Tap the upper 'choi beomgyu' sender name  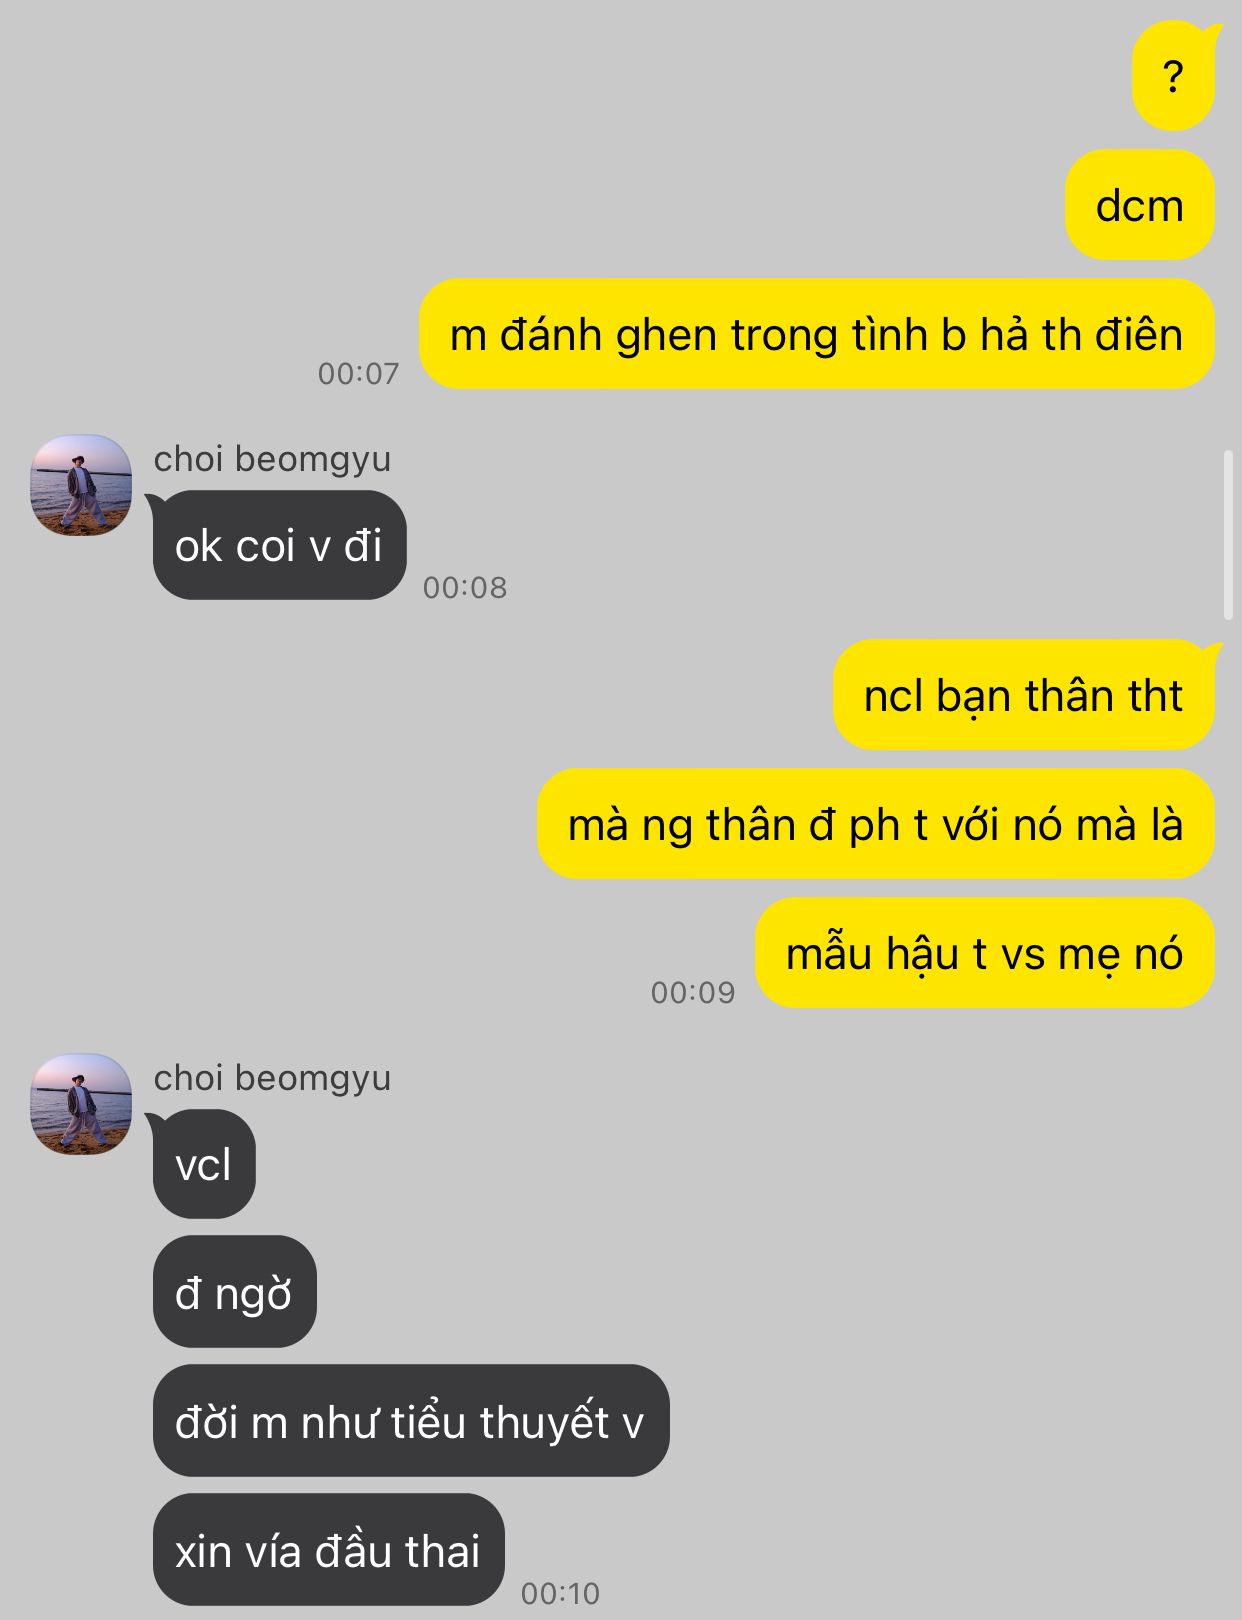click(272, 459)
